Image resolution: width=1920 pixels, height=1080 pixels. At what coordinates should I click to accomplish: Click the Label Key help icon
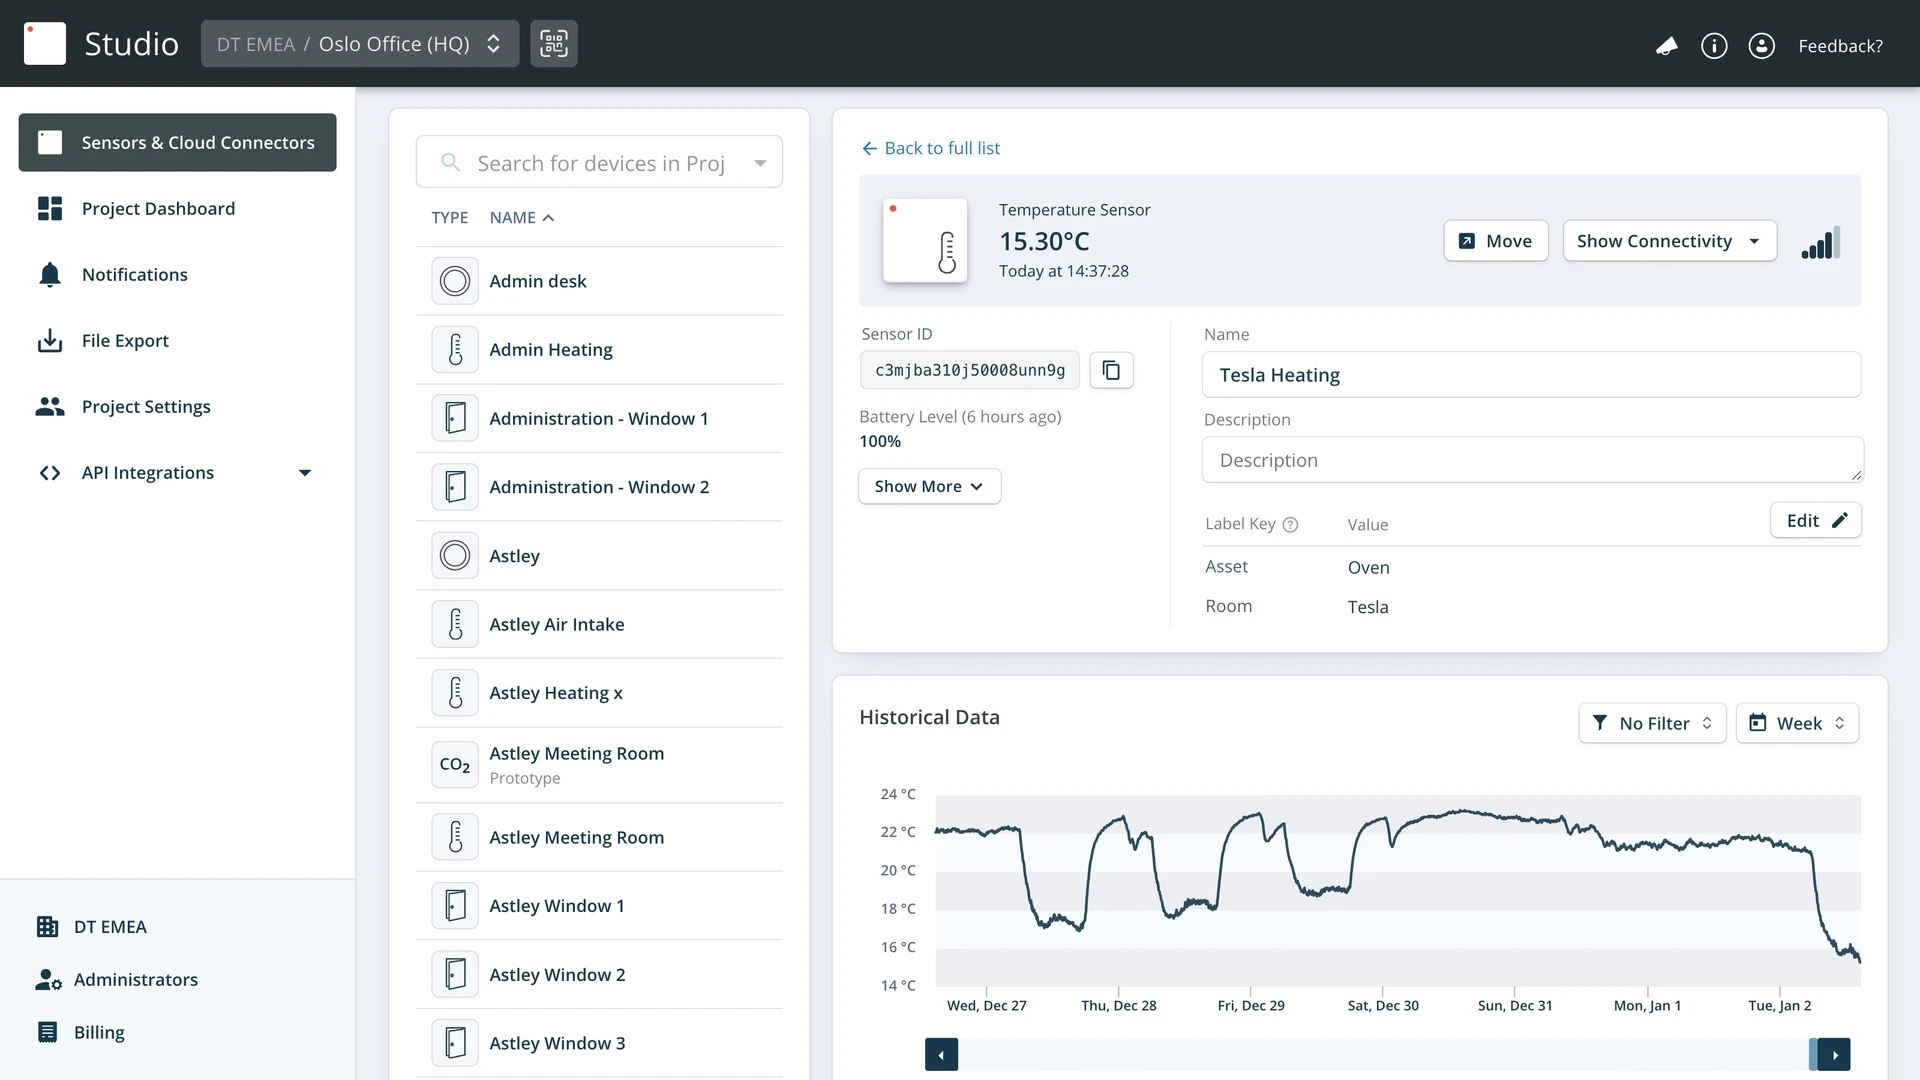pos(1290,525)
